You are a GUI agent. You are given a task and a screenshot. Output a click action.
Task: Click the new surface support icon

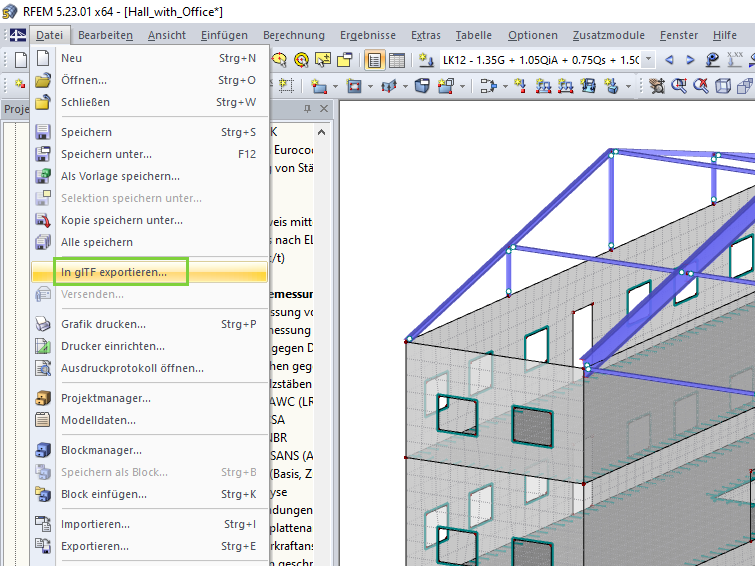[x=389, y=86]
